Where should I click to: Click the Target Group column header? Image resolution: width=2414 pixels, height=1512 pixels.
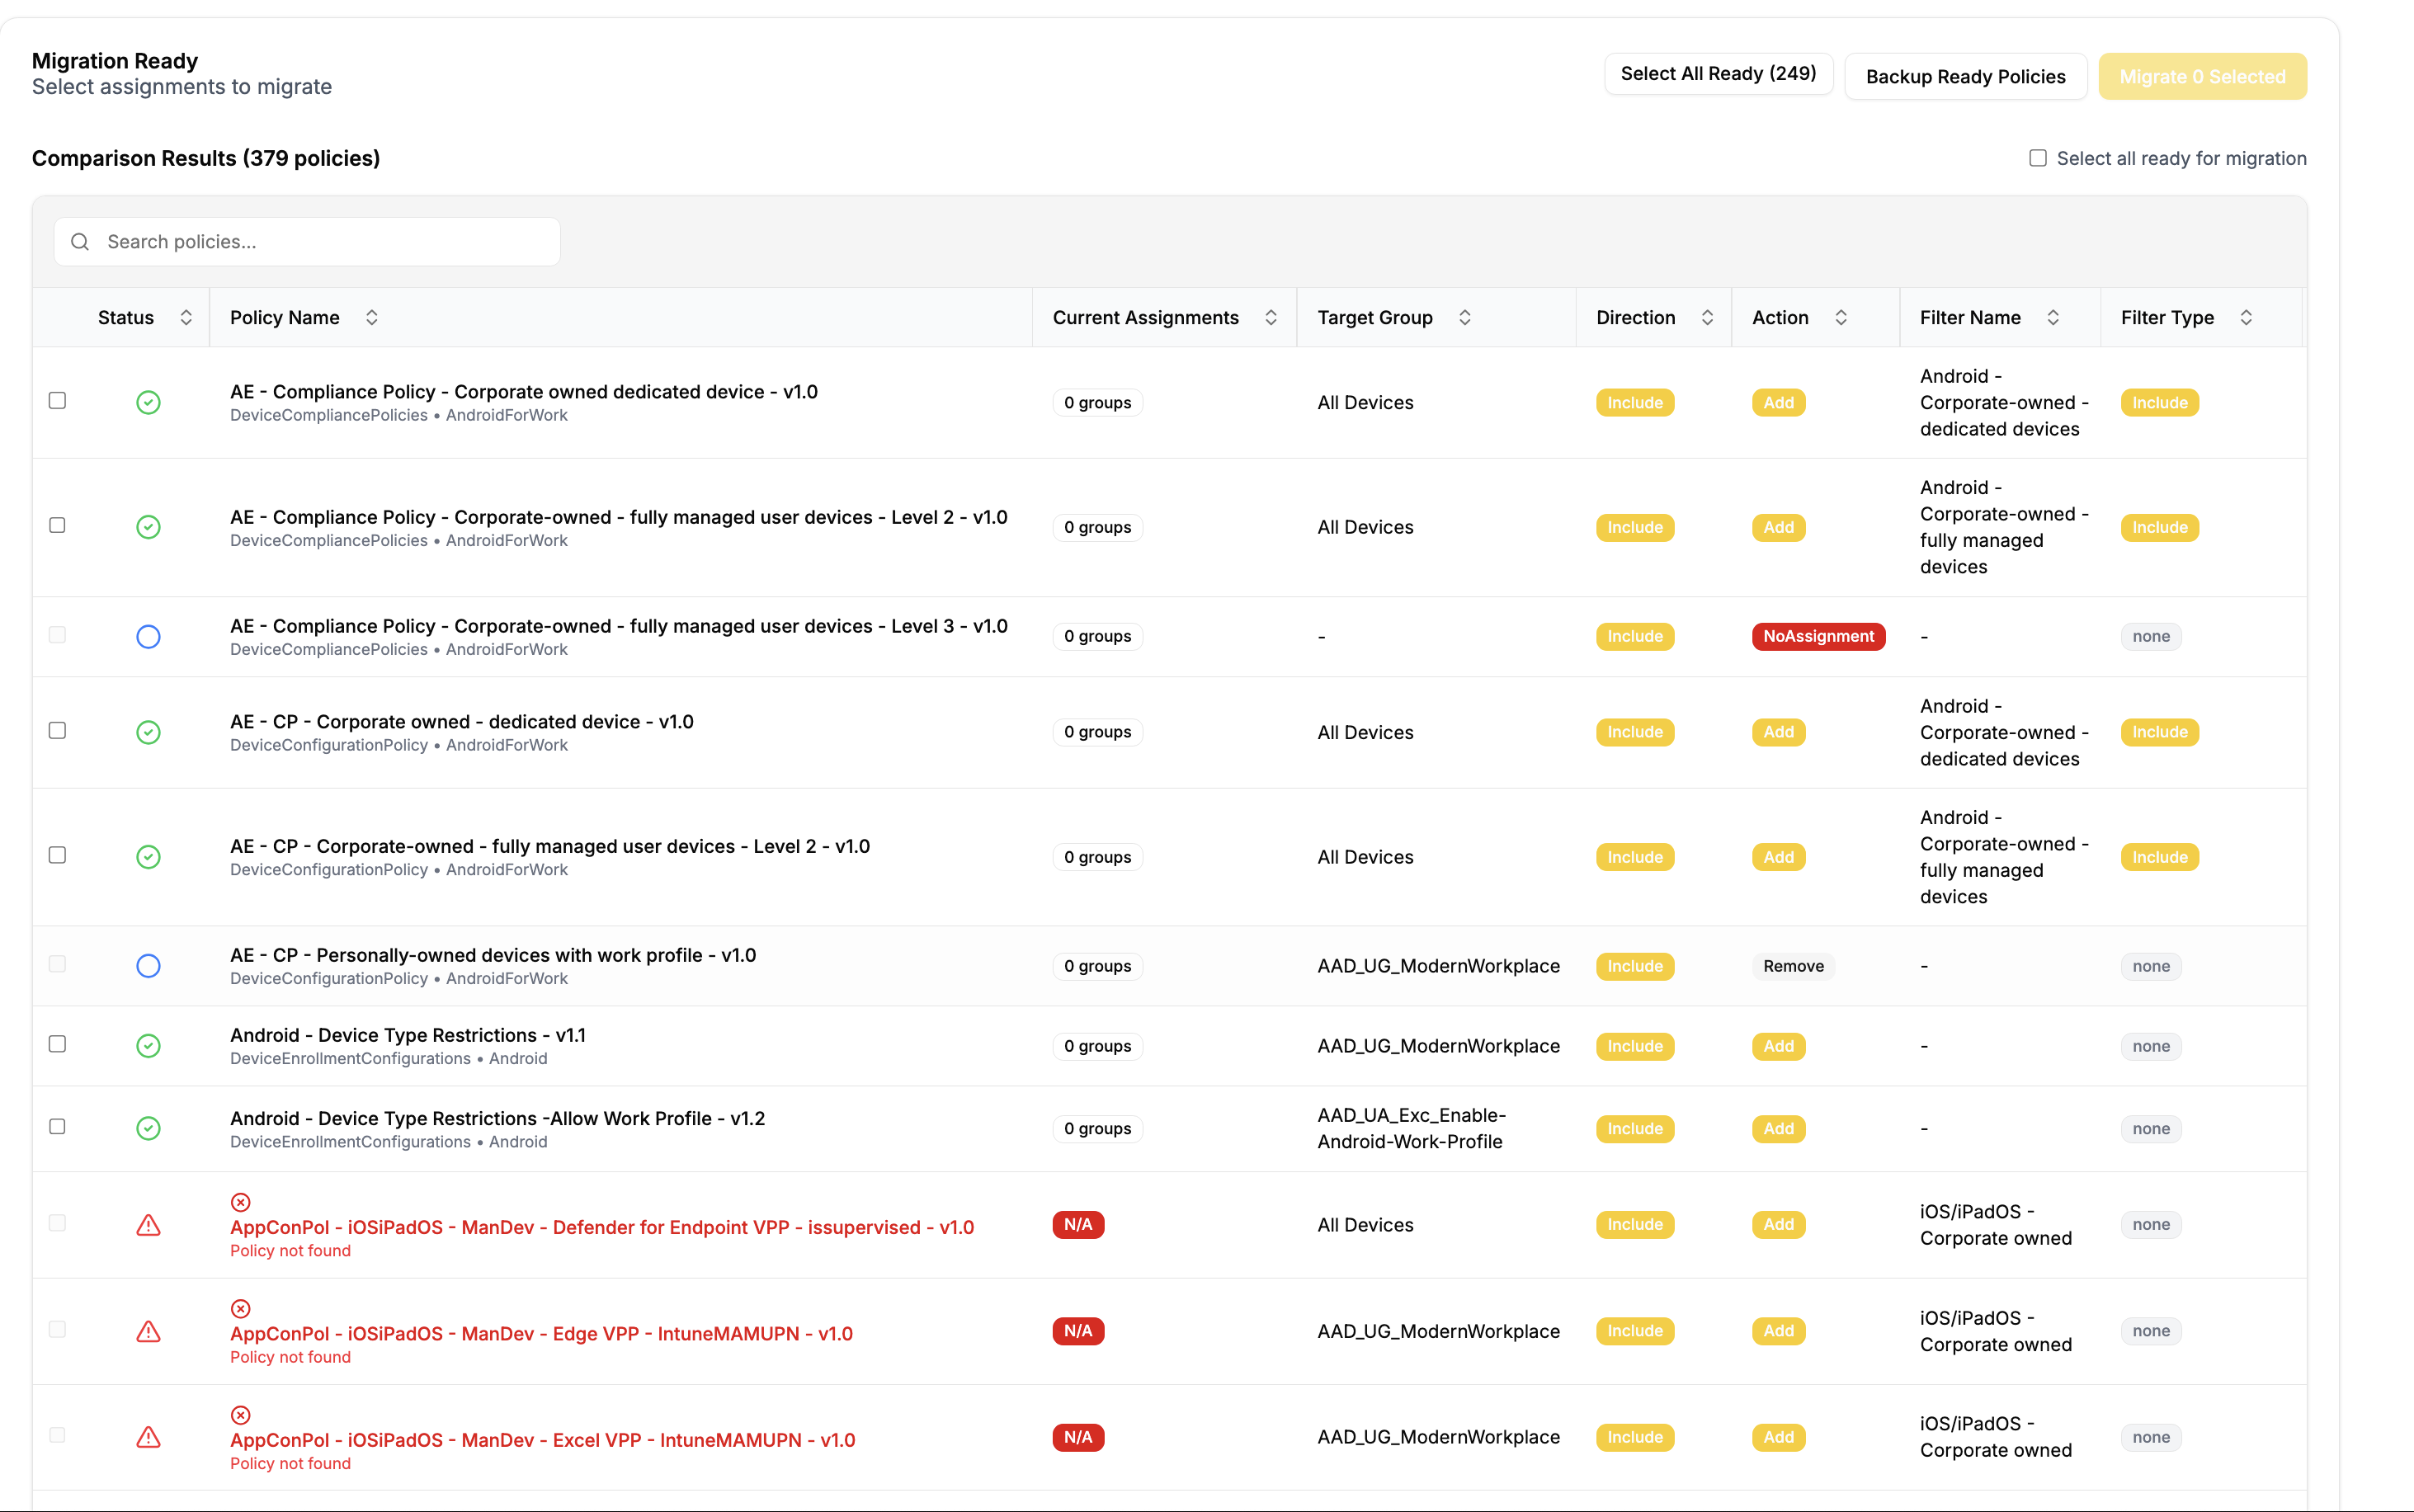(x=1375, y=318)
